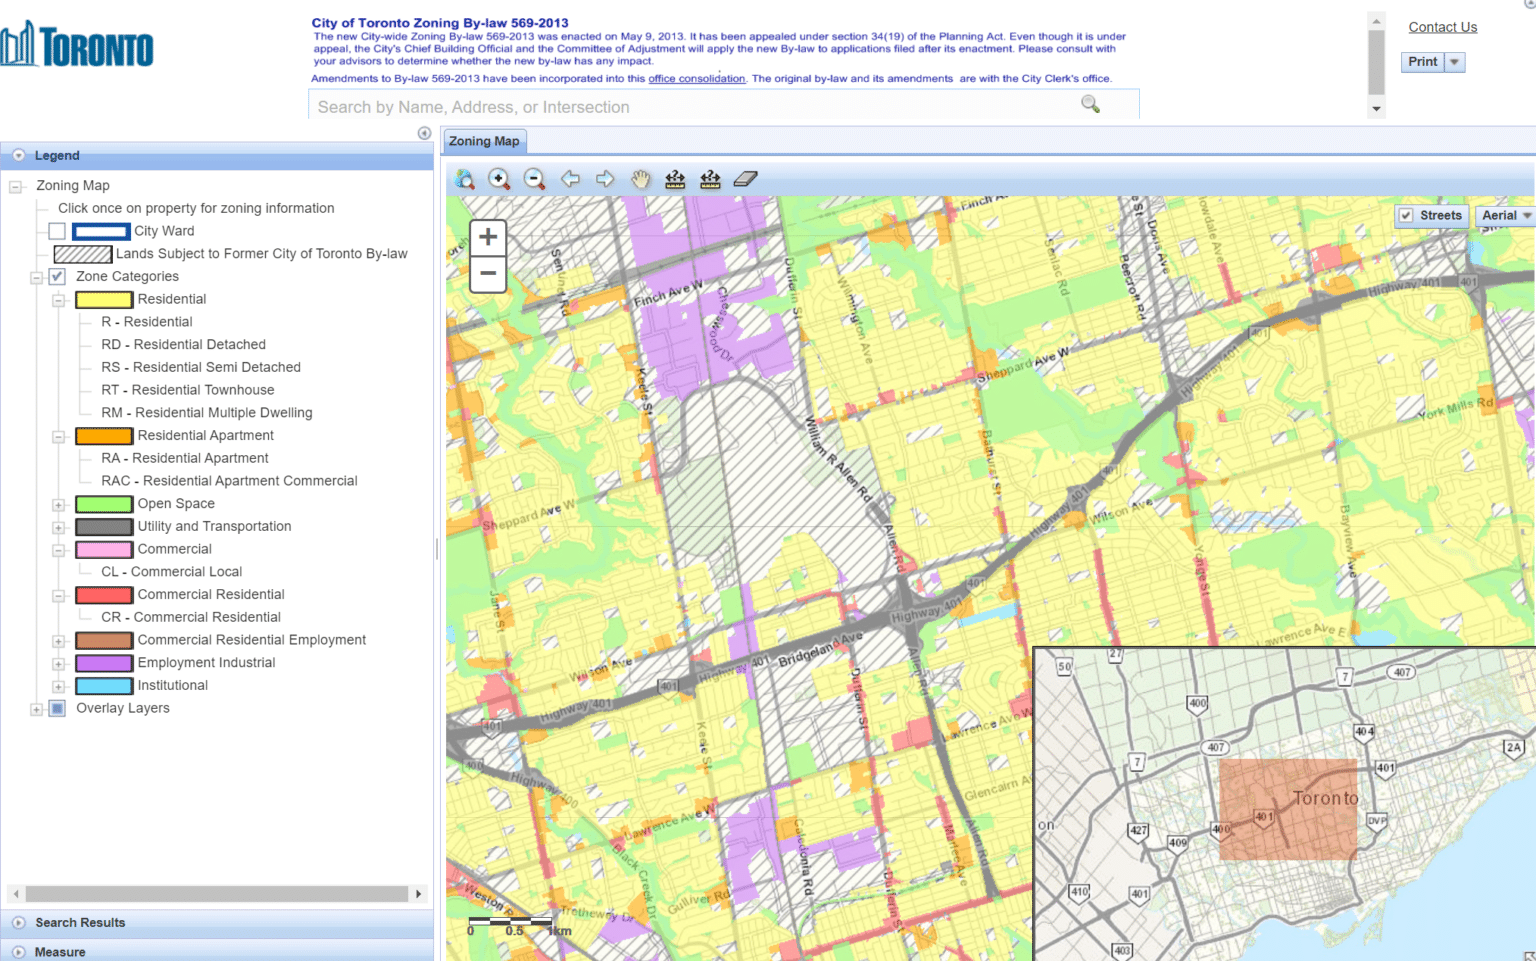1536x961 pixels.
Task: Expand the Search Results panel
Action: click(17, 922)
